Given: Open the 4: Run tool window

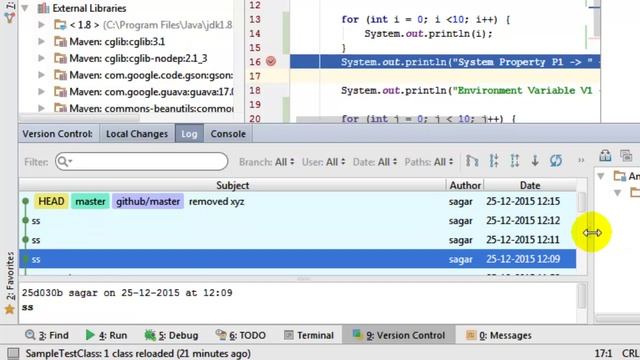Looking at the screenshot, I should coord(107,336).
